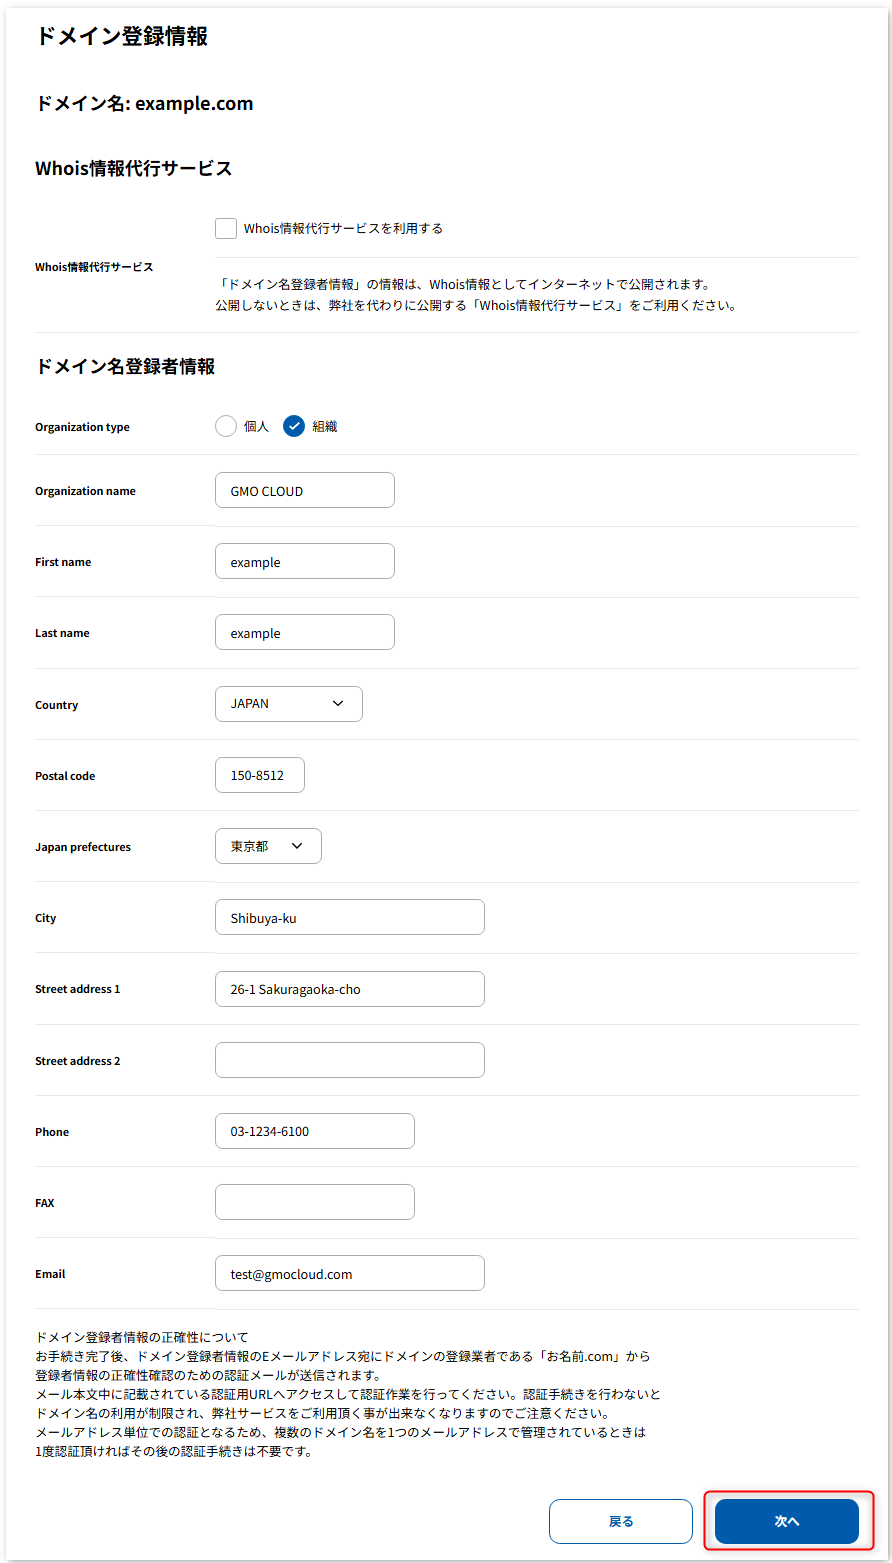Click the Postal code field showing 150-8512
Screen dimensions: 892x1563
[x=259, y=774]
